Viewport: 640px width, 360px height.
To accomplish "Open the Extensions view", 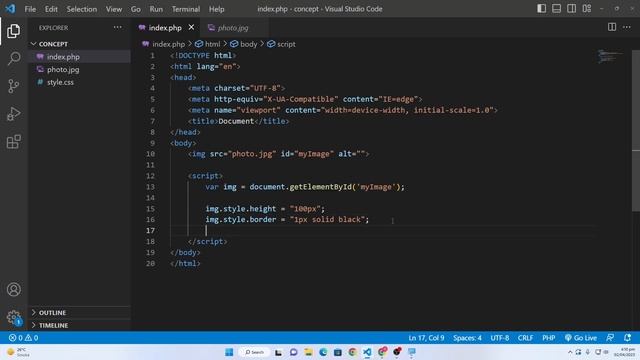I will tap(13, 142).
